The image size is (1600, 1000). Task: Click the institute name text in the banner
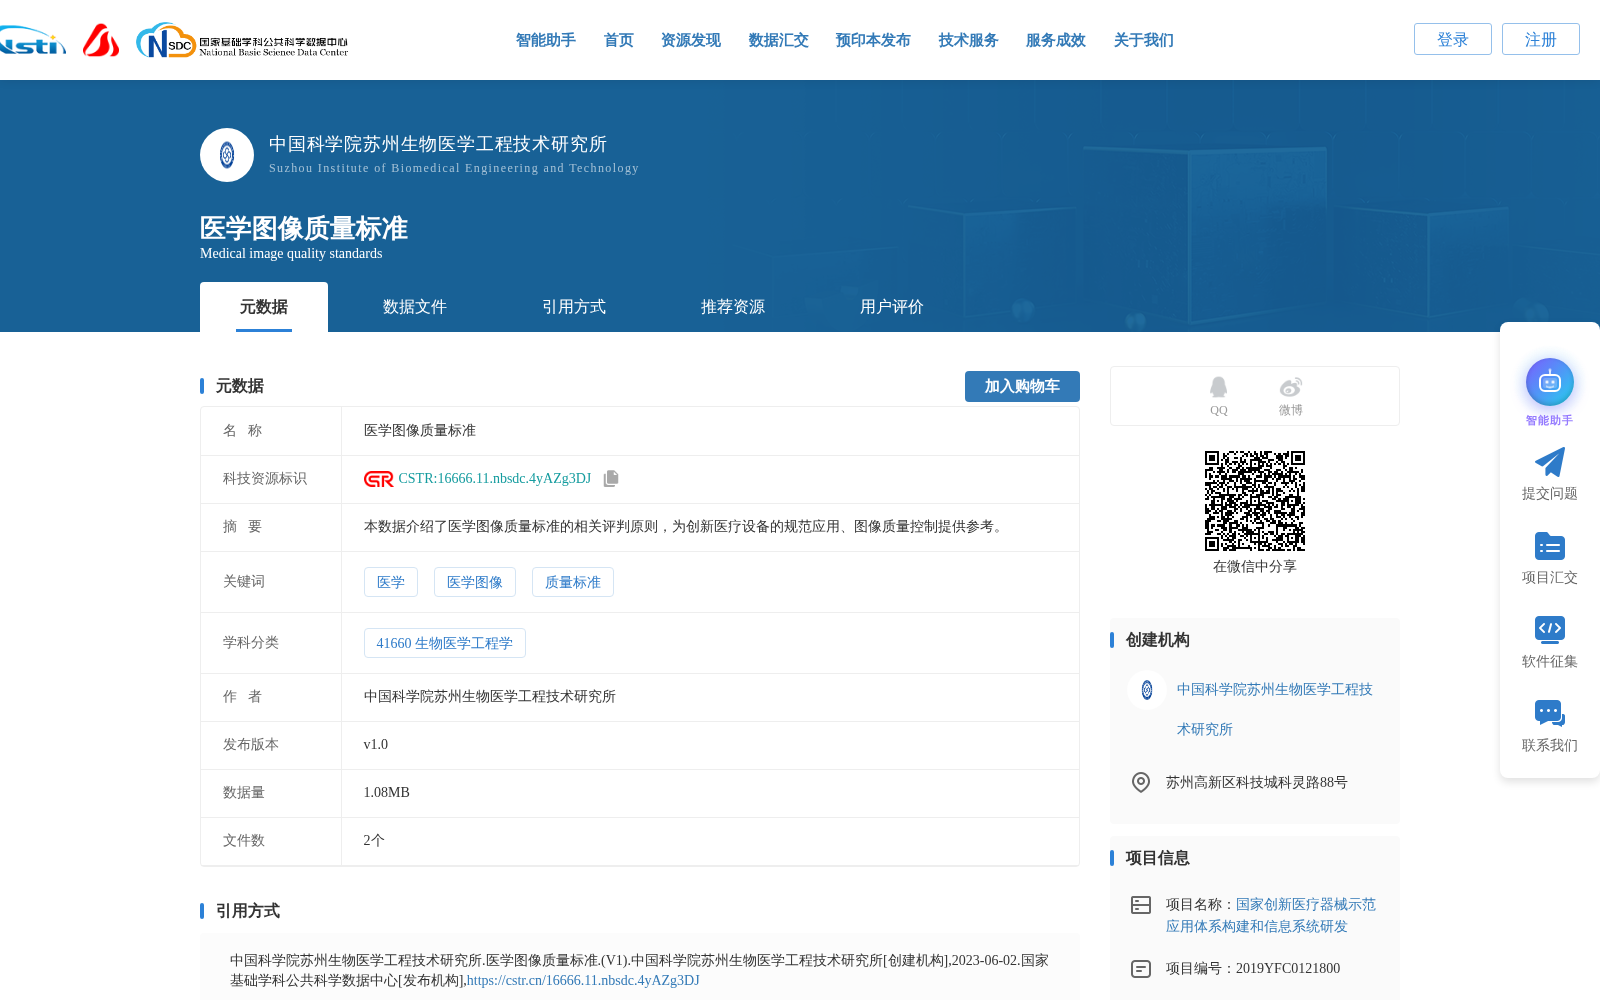438,144
